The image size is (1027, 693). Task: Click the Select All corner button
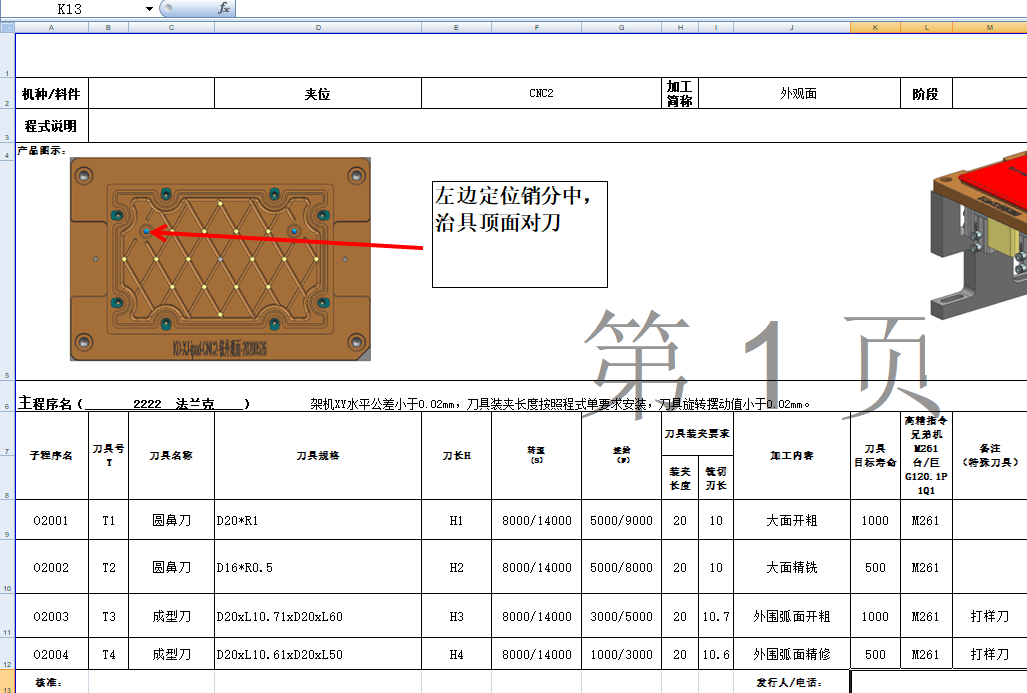pos(9,27)
